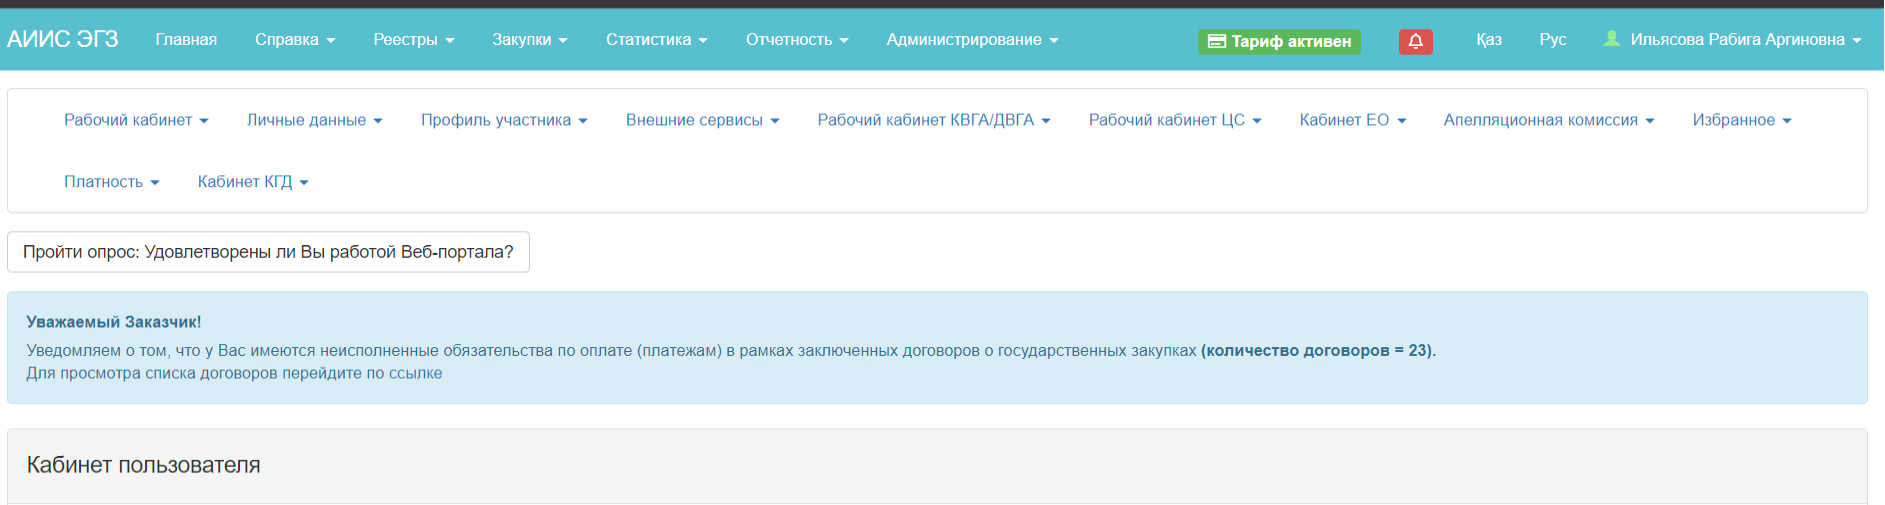The width and height of the screenshot is (1885, 505).
Task: Open the Кабинет КГД dropdown
Action: tap(253, 182)
